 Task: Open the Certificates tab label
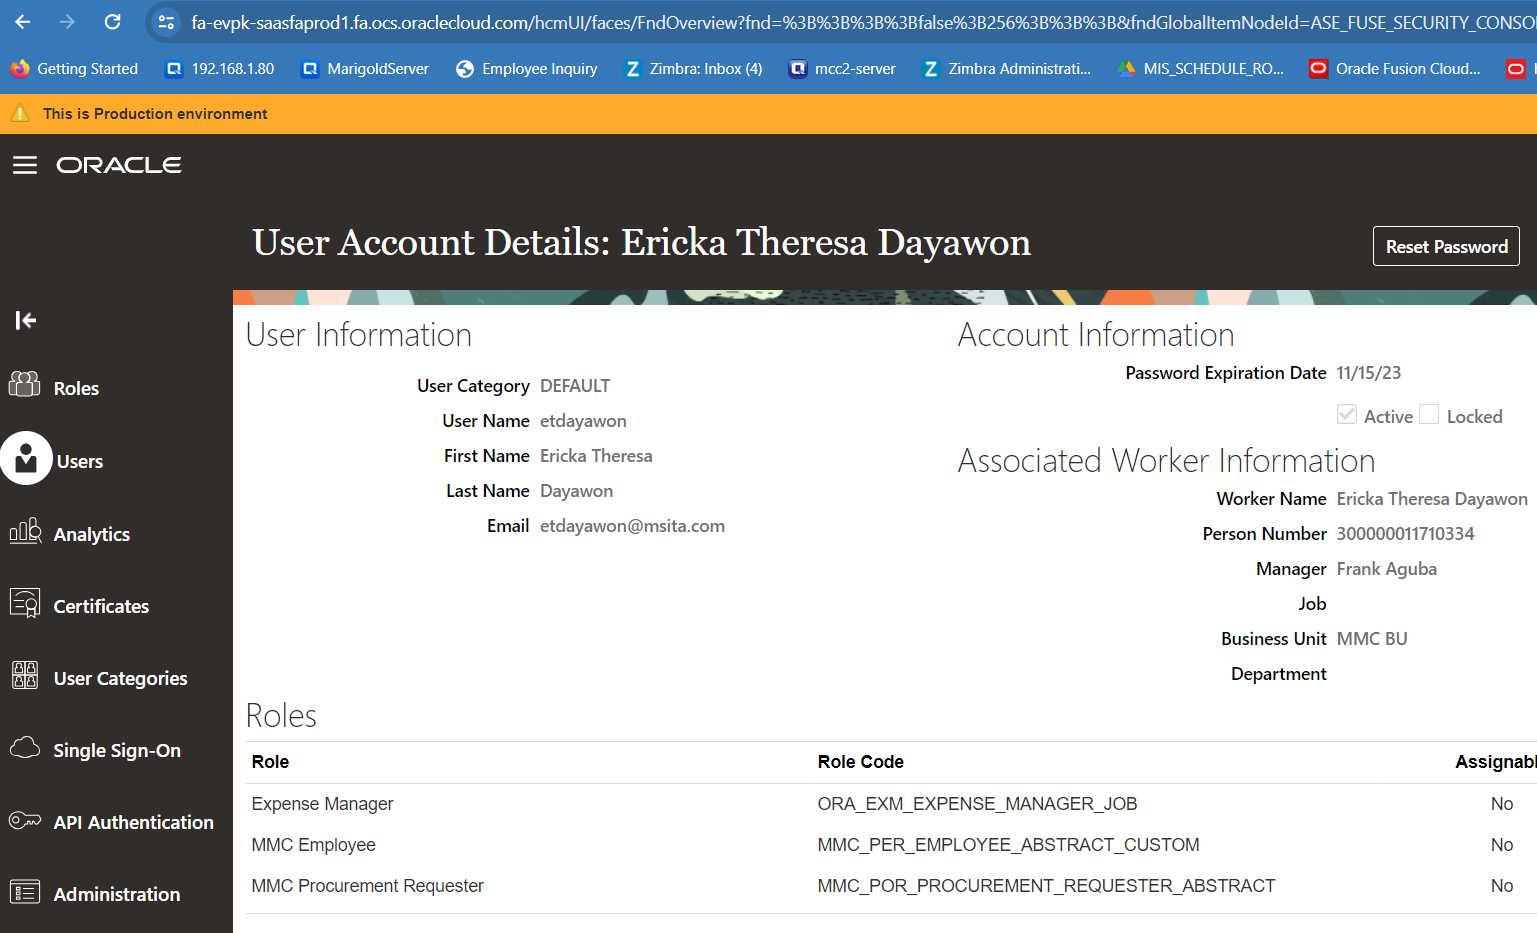click(x=101, y=606)
